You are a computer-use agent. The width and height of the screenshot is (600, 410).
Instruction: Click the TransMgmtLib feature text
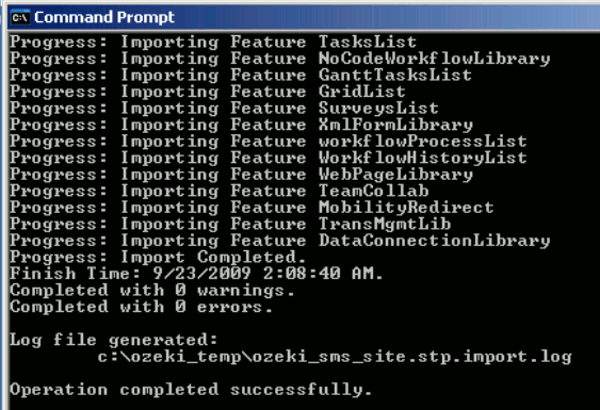pyautogui.click(x=385, y=224)
